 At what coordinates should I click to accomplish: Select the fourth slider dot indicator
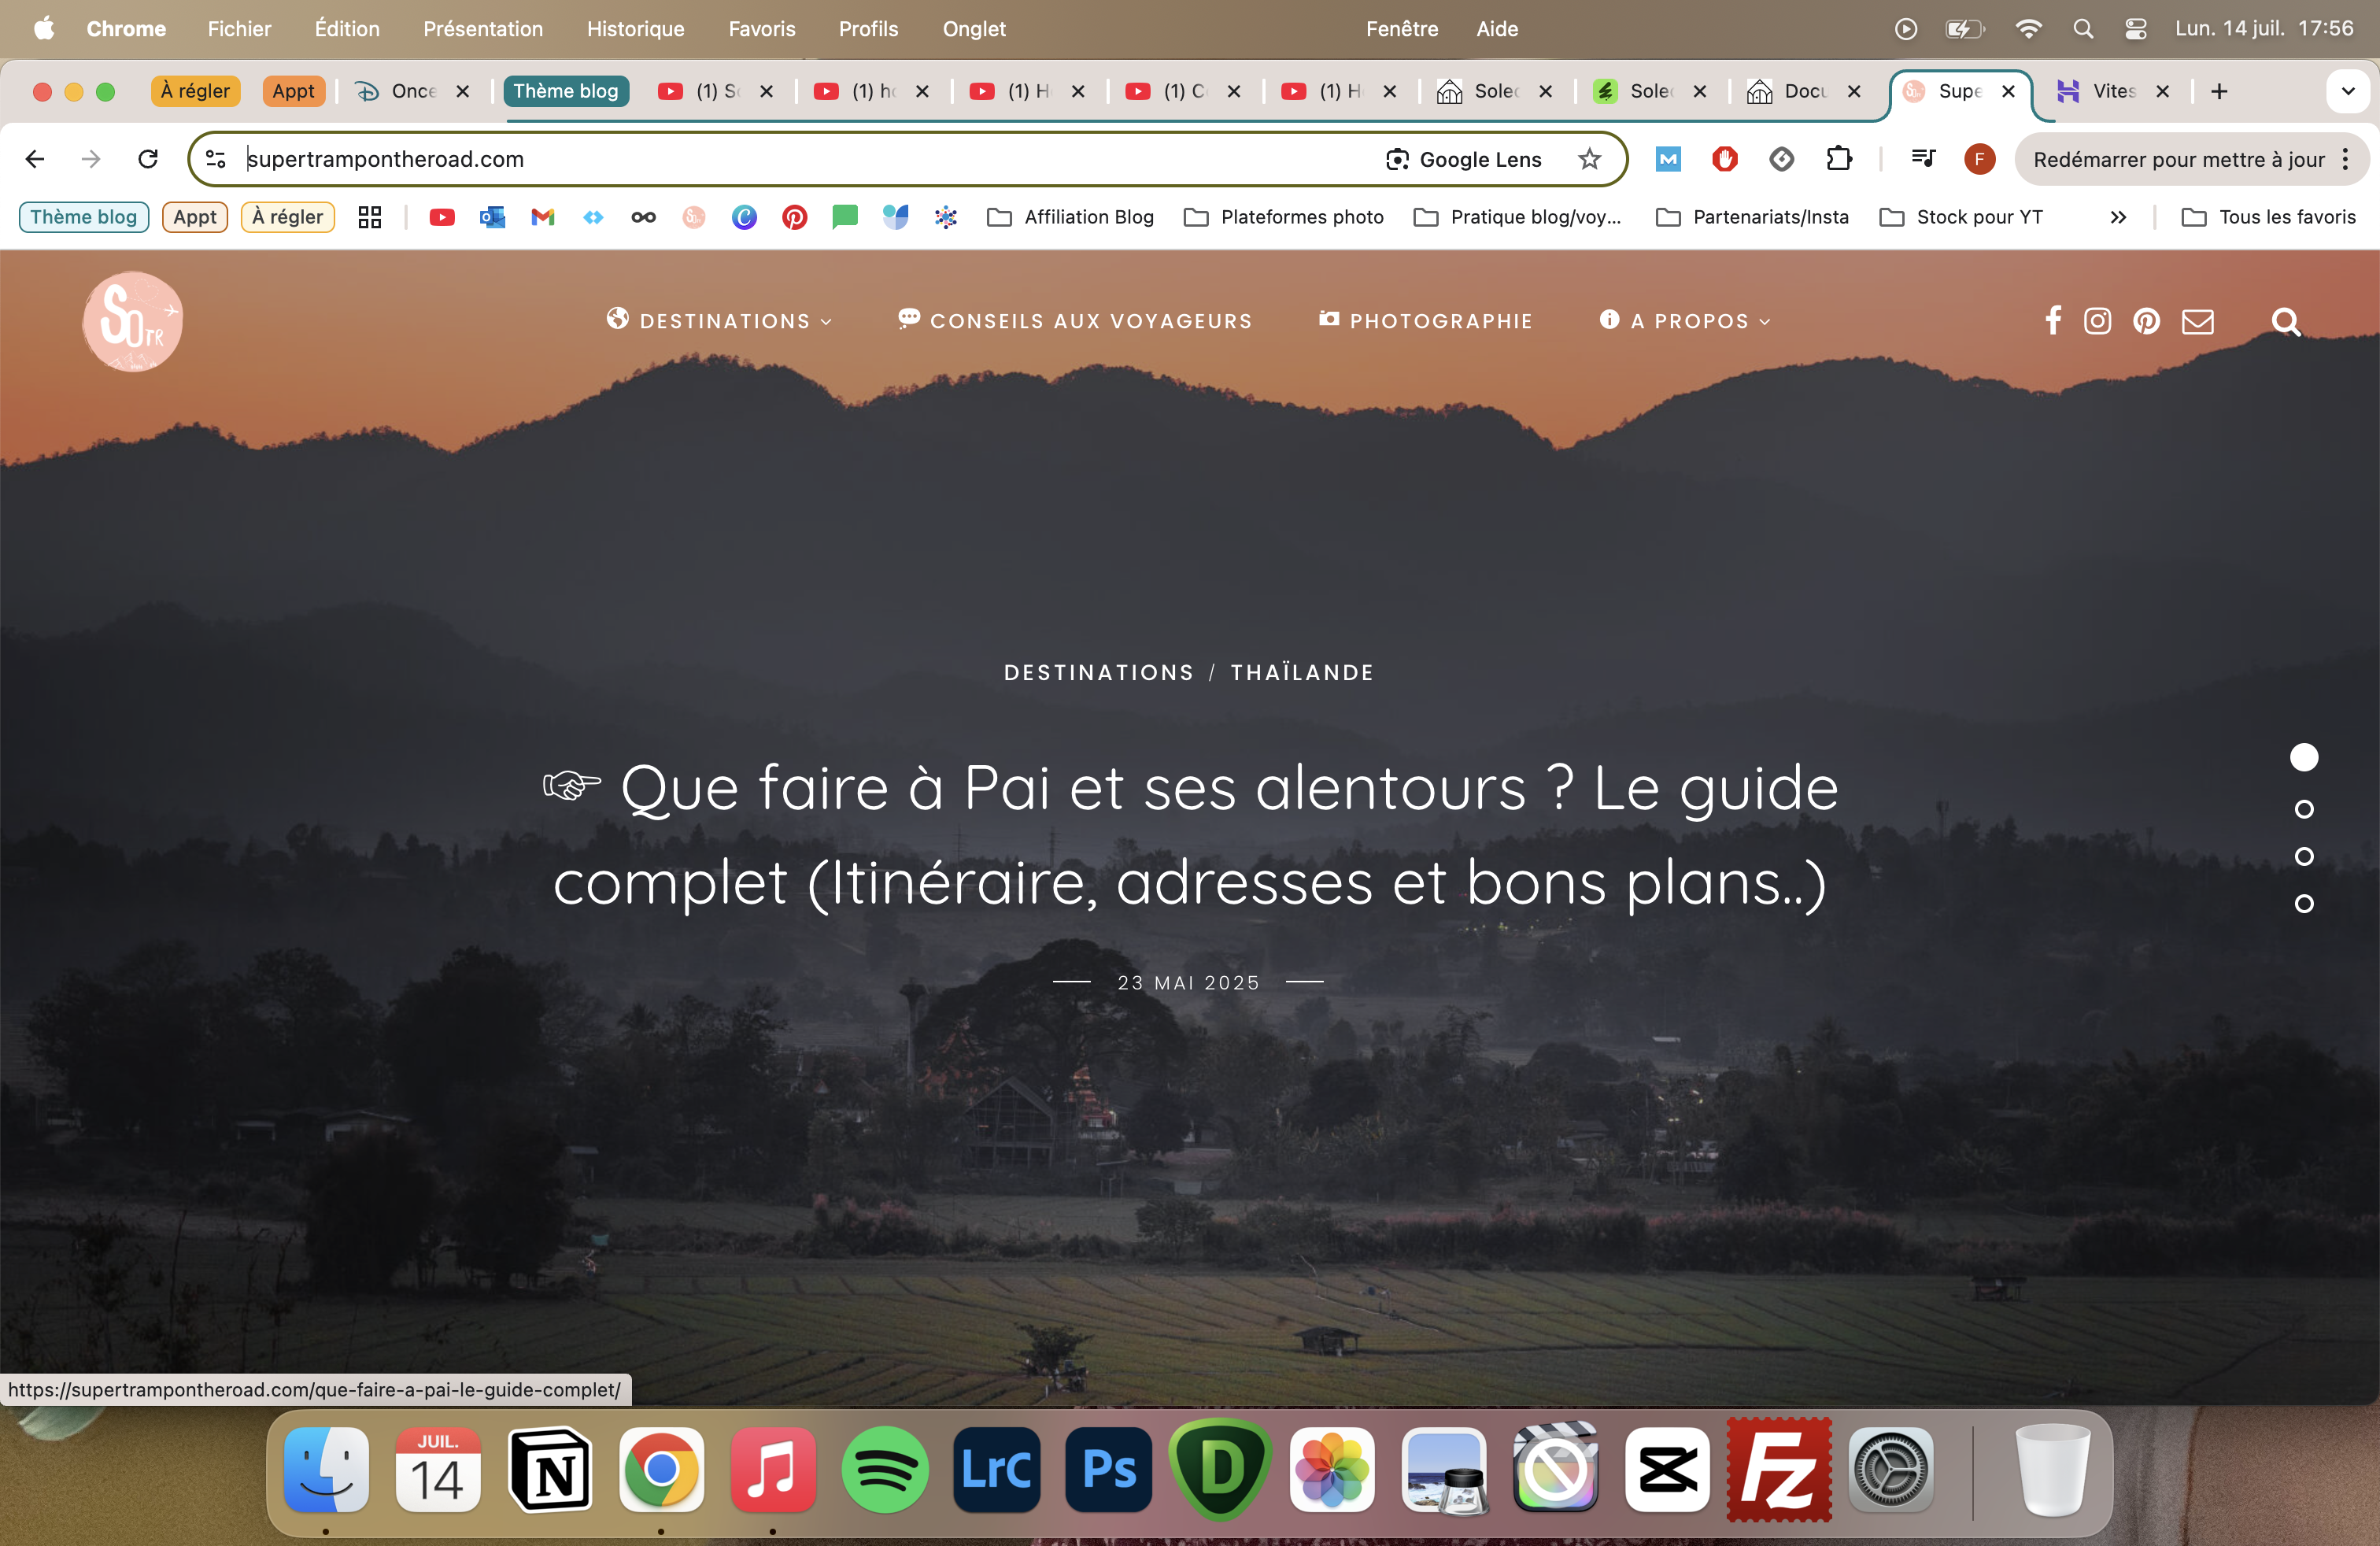[2304, 903]
